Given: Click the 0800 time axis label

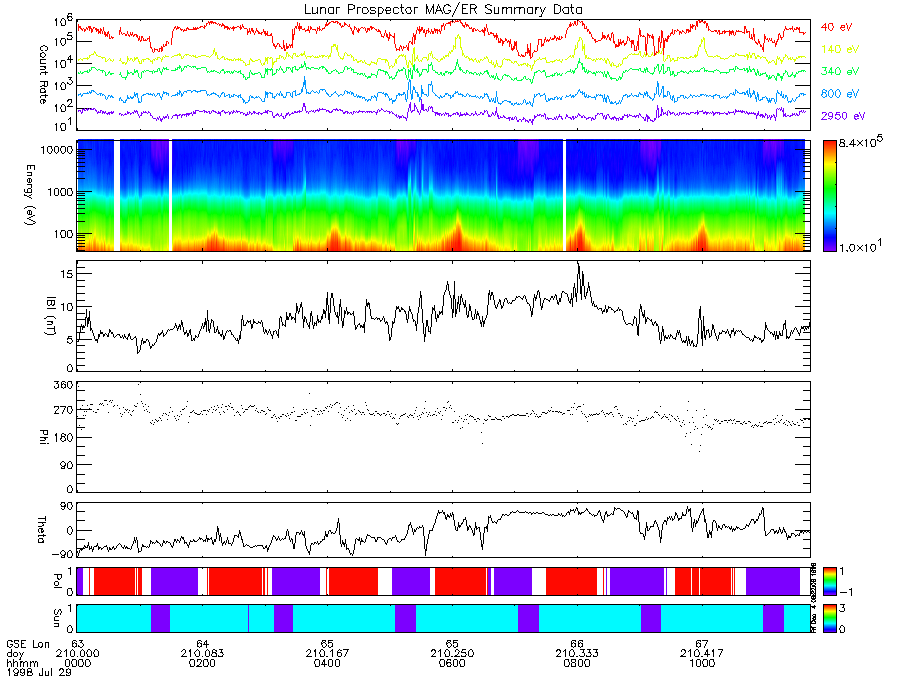Looking at the screenshot, I should coord(577,663).
